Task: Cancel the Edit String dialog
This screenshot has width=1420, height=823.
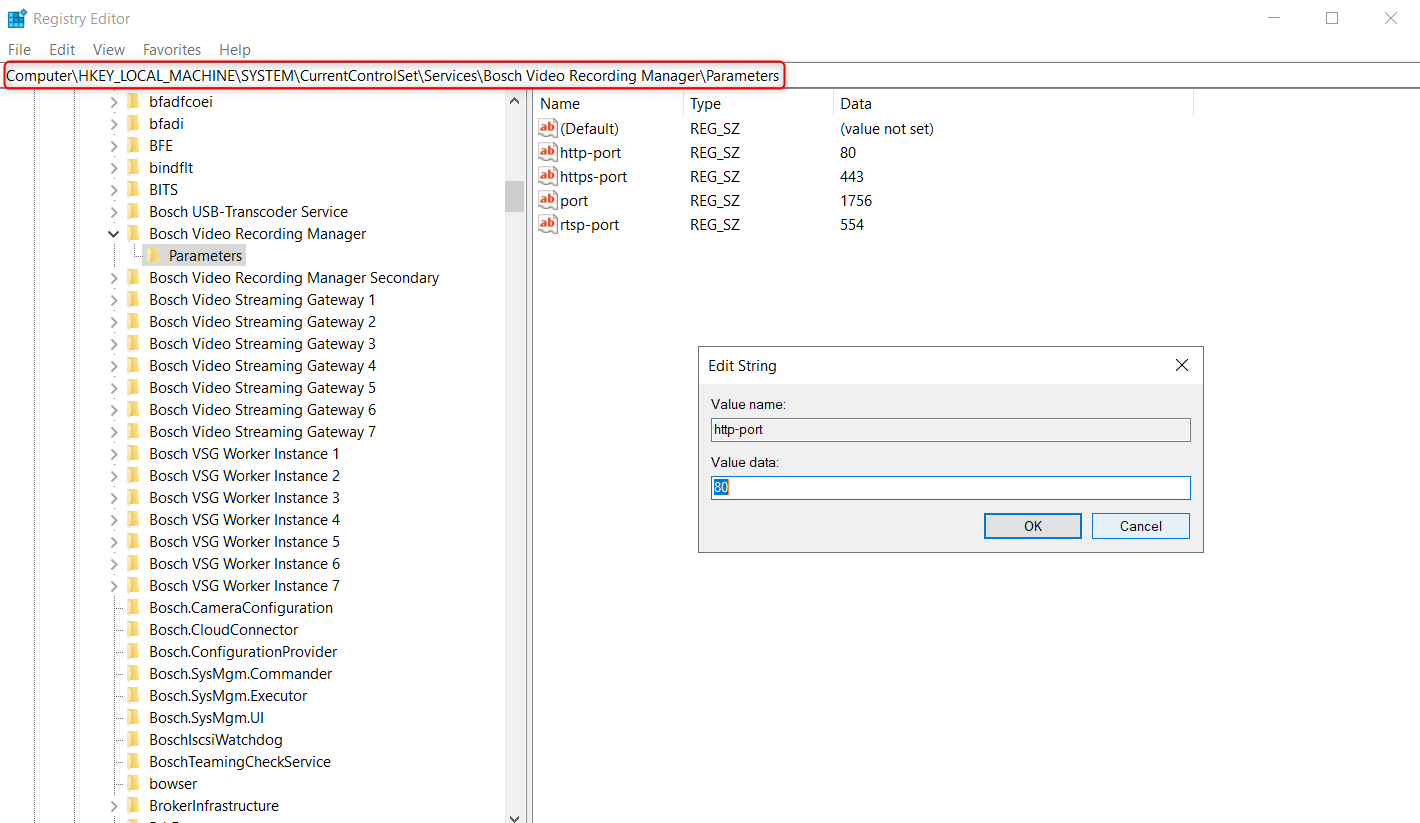Action: [x=1141, y=526]
